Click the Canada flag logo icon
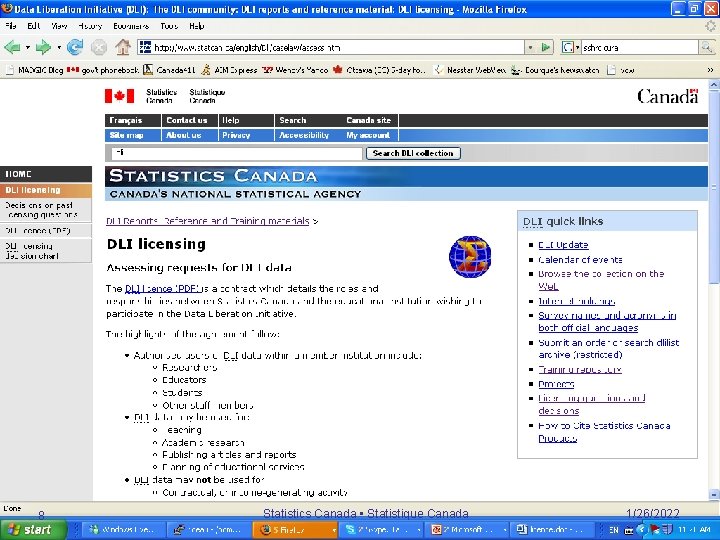The width and height of the screenshot is (720, 540). pos(119,96)
